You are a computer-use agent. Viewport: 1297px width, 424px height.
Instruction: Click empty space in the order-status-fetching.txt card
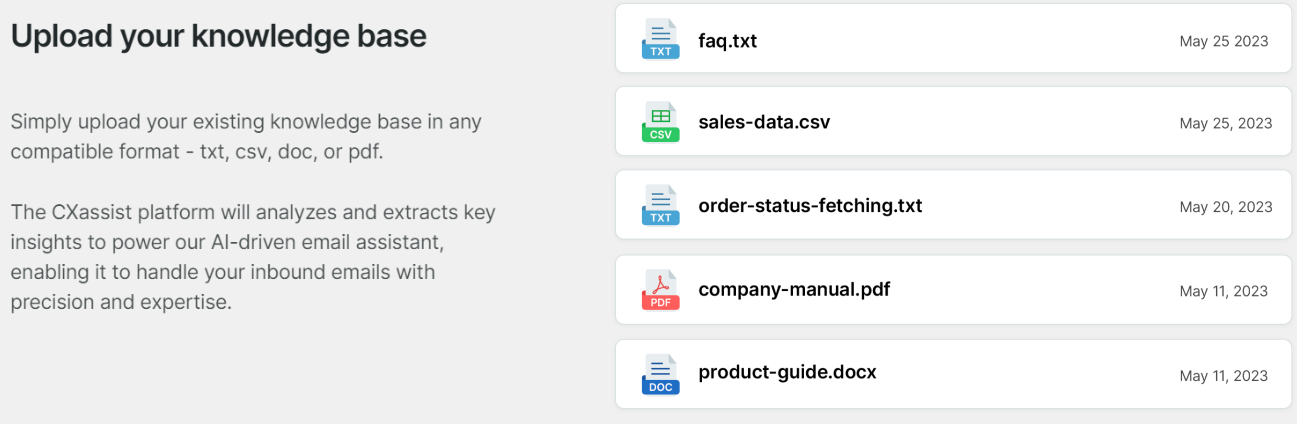[1050, 206]
